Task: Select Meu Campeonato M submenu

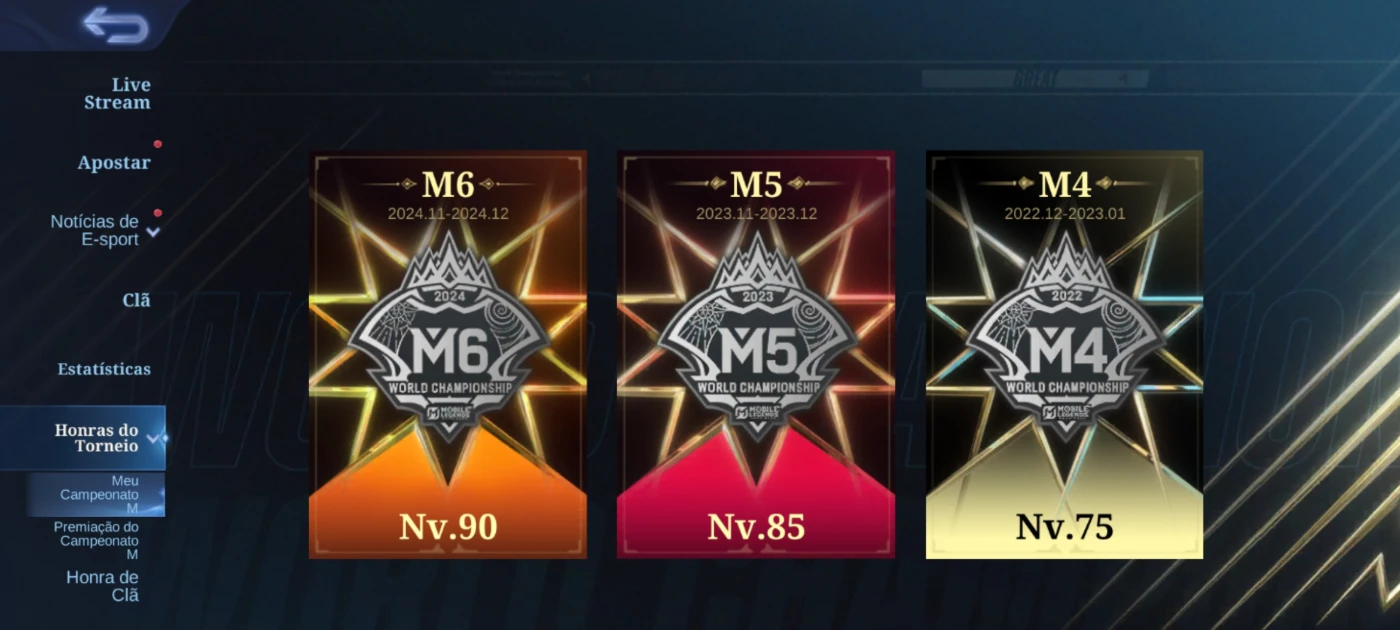Action: click(97, 494)
